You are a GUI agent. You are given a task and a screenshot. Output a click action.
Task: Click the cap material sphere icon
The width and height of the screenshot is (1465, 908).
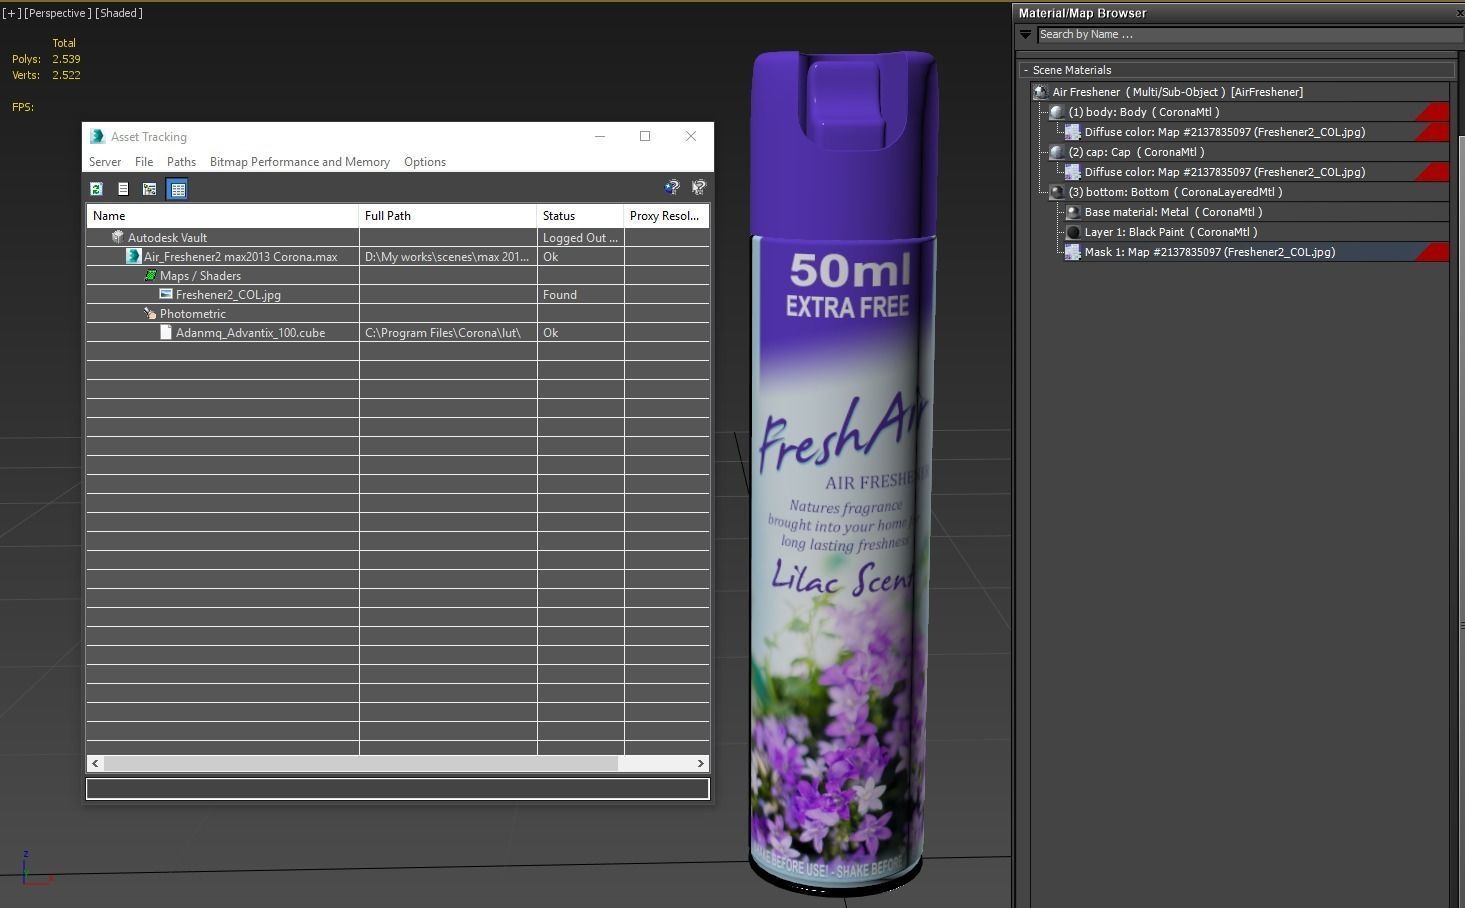click(x=1057, y=152)
